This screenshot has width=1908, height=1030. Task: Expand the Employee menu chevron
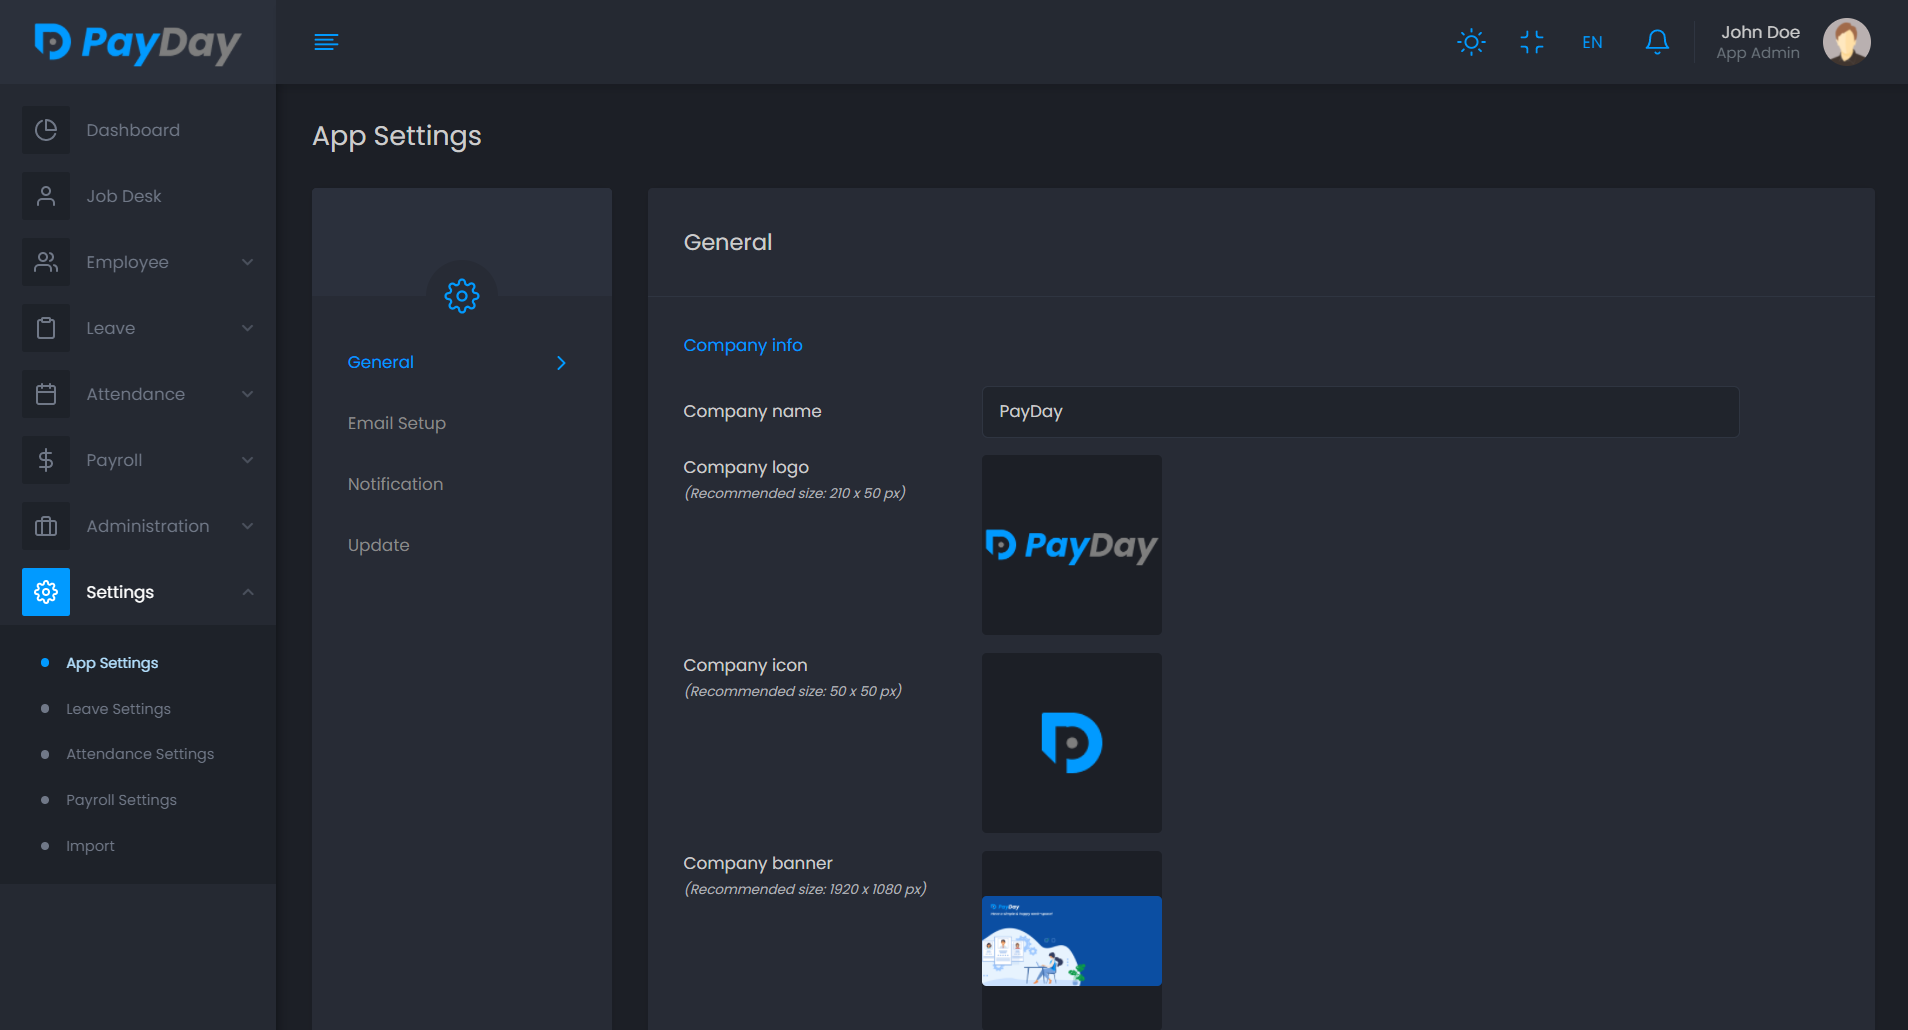(247, 262)
